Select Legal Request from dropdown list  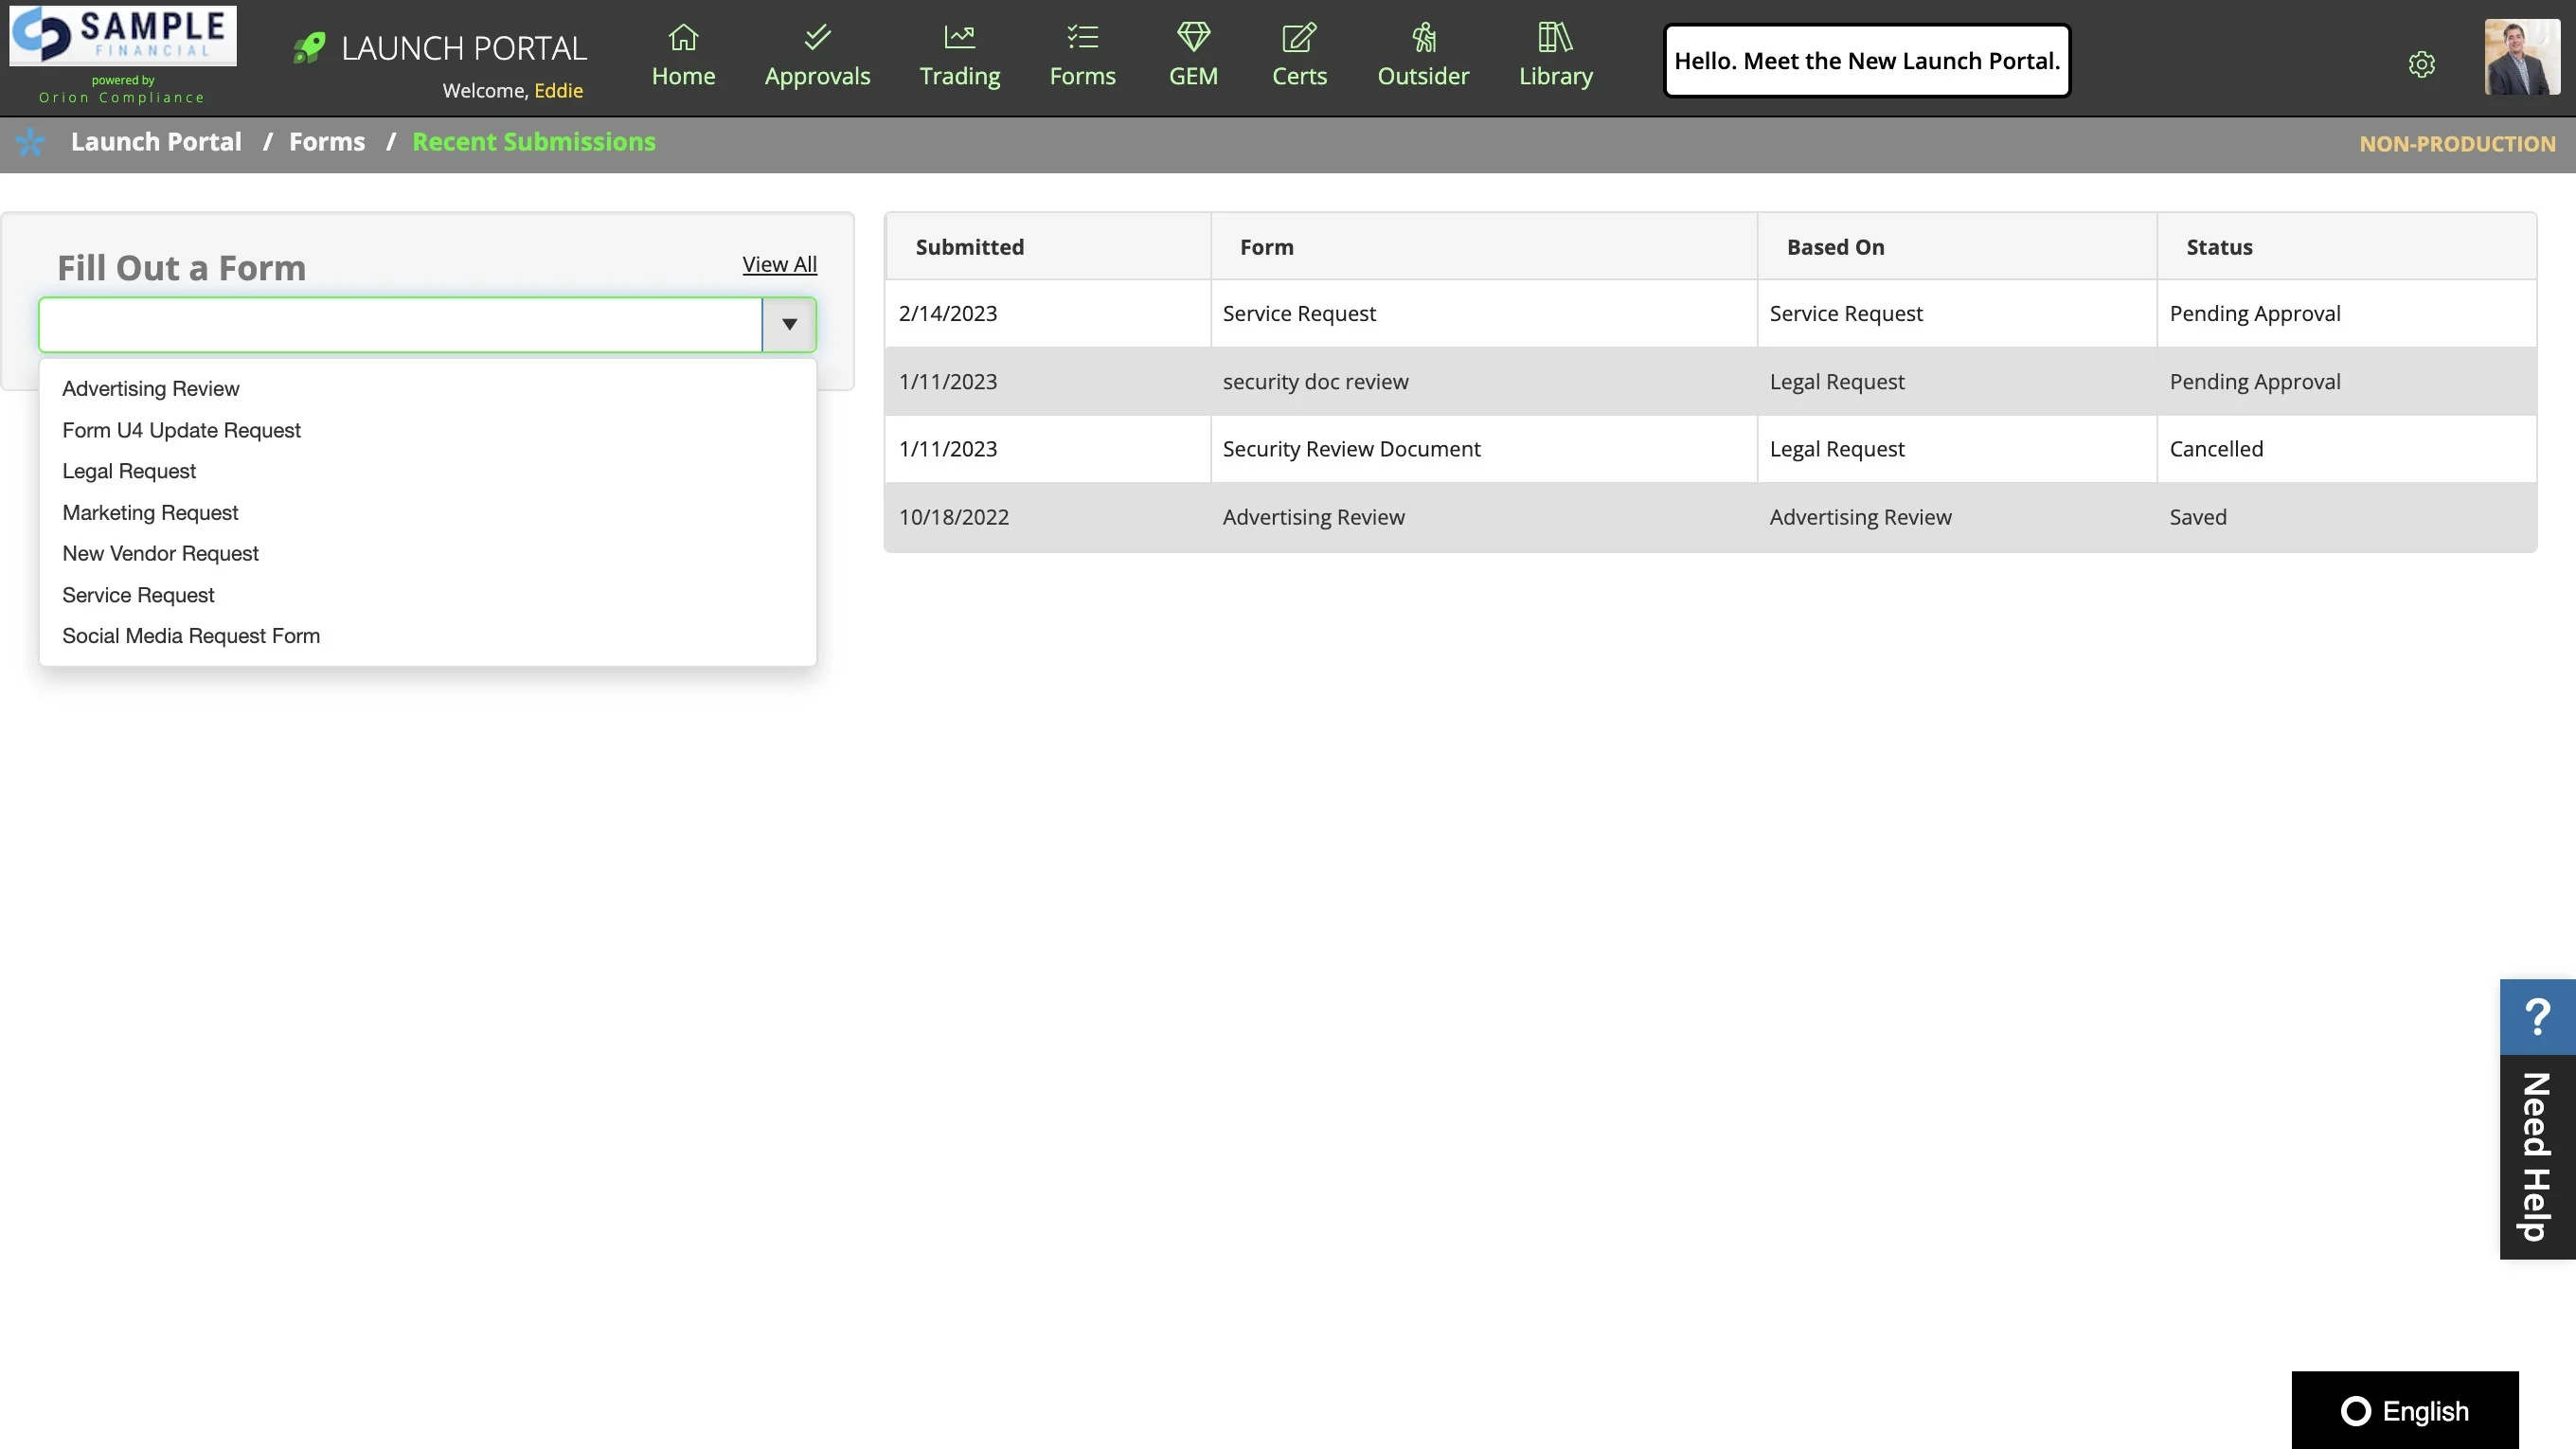click(x=129, y=471)
